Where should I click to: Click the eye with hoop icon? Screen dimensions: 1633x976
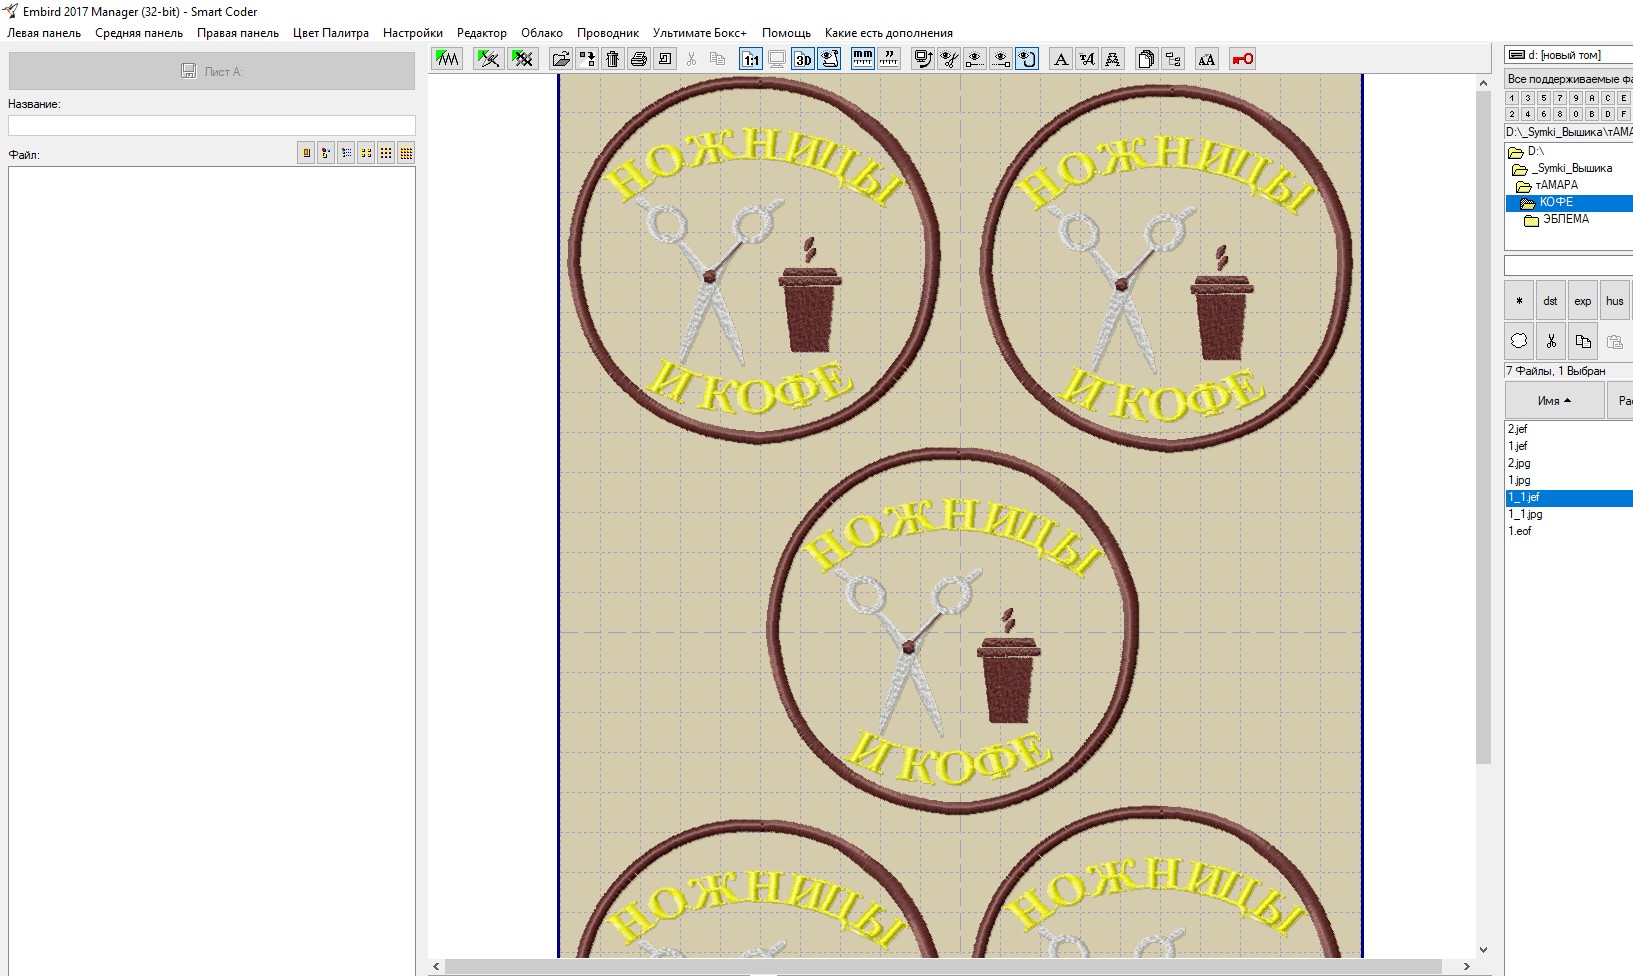1027,59
